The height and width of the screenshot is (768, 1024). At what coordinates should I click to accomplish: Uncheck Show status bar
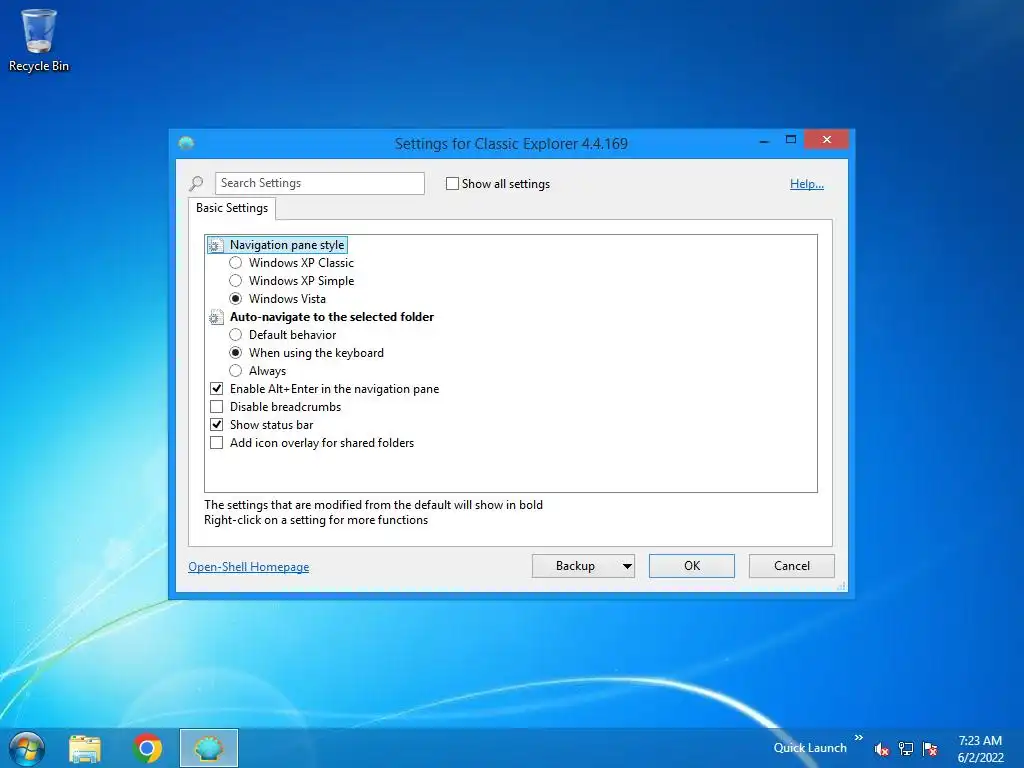coord(217,424)
